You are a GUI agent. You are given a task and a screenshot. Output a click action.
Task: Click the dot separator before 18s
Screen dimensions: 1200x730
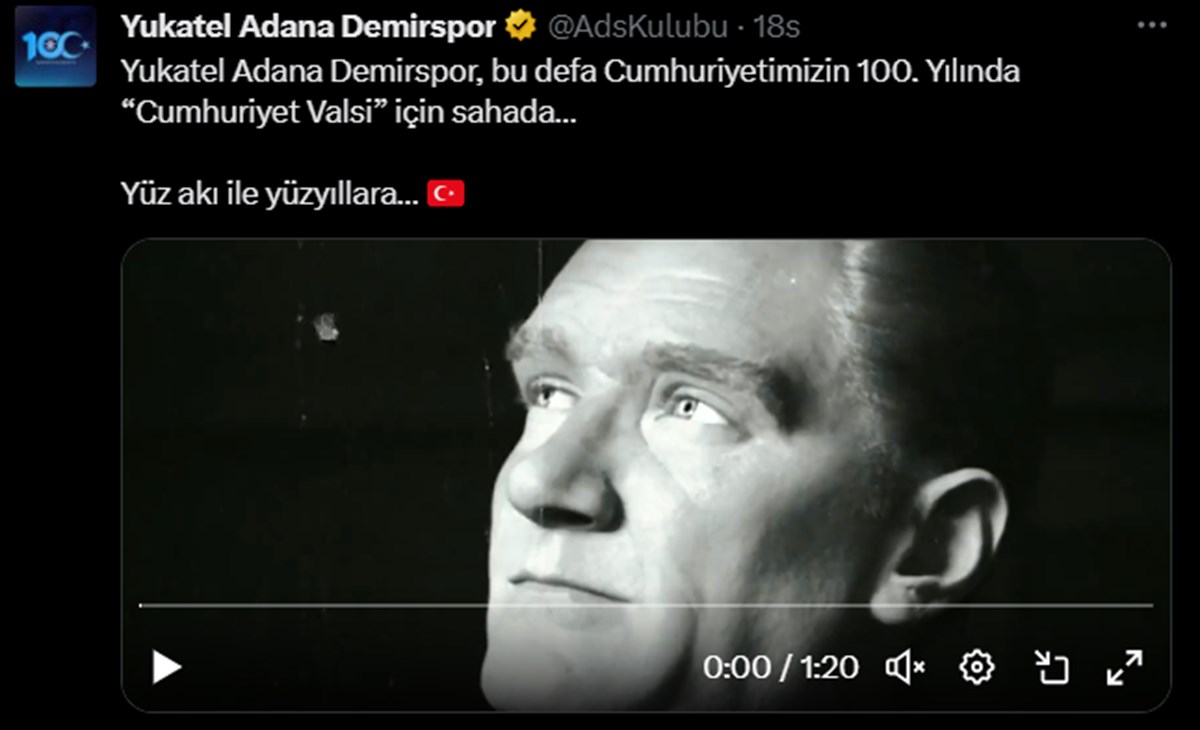pyautogui.click(x=740, y=28)
